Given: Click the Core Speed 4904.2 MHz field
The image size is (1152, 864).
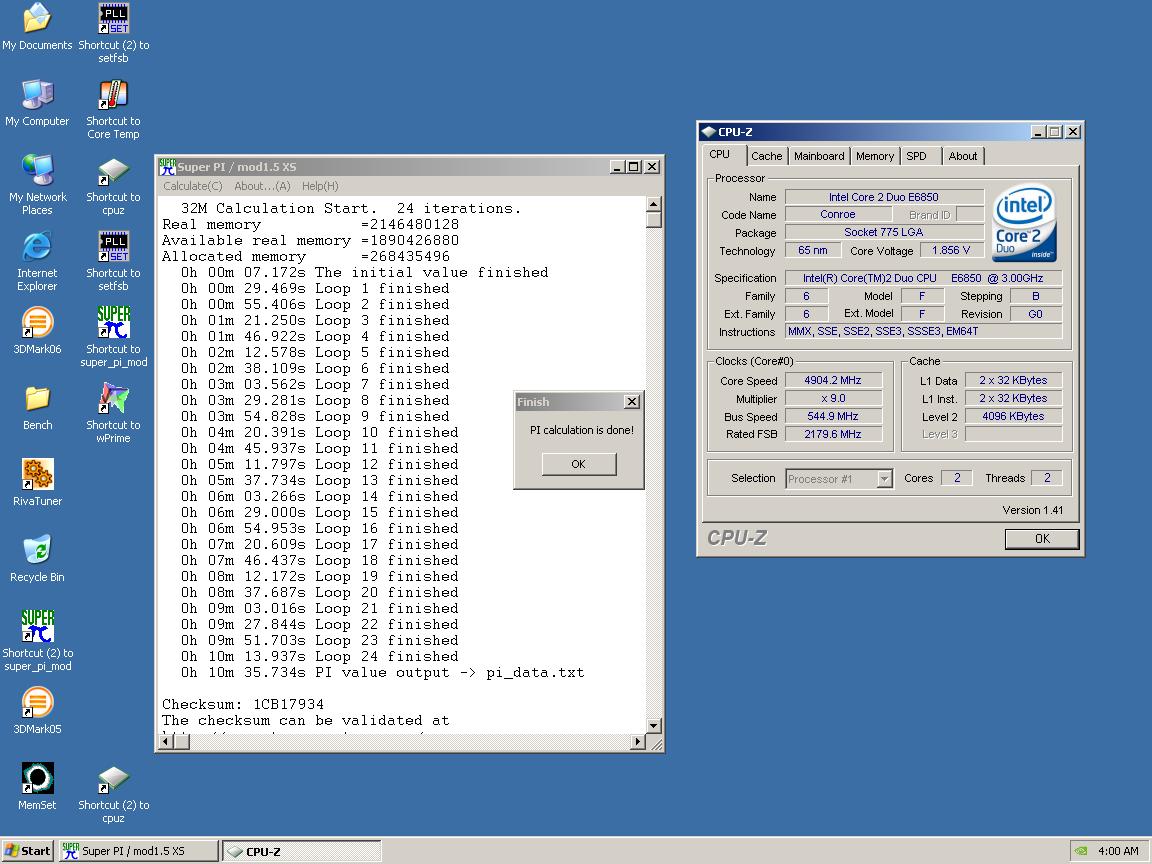Looking at the screenshot, I should pos(833,381).
